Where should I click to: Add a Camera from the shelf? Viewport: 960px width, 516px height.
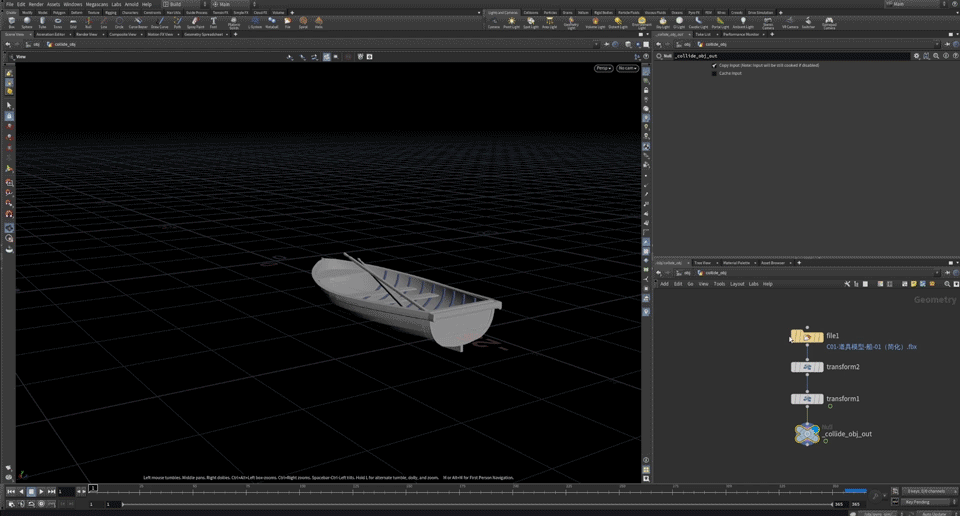(493, 22)
